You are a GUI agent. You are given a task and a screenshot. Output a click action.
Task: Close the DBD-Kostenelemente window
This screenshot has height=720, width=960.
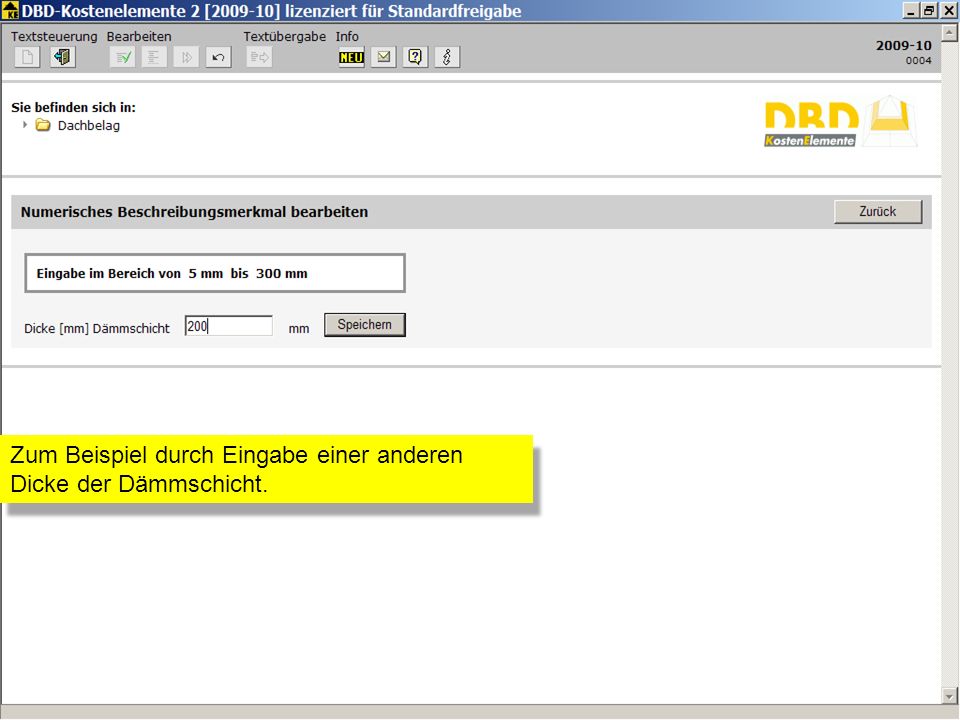pyautogui.click(x=948, y=10)
